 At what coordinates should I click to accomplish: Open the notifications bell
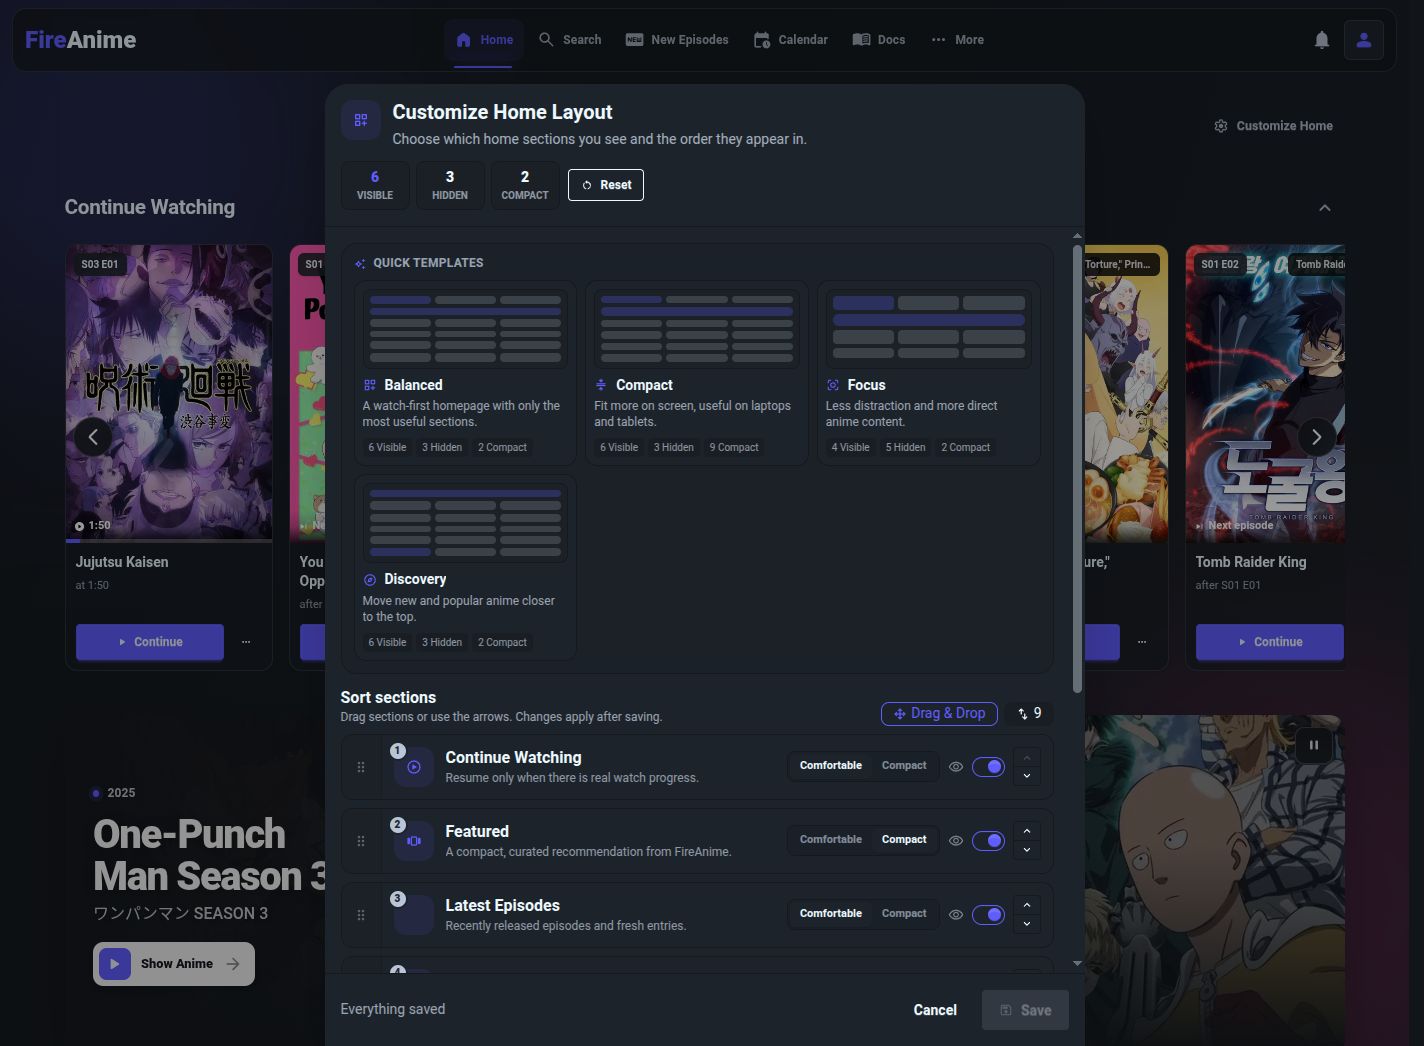click(x=1321, y=40)
